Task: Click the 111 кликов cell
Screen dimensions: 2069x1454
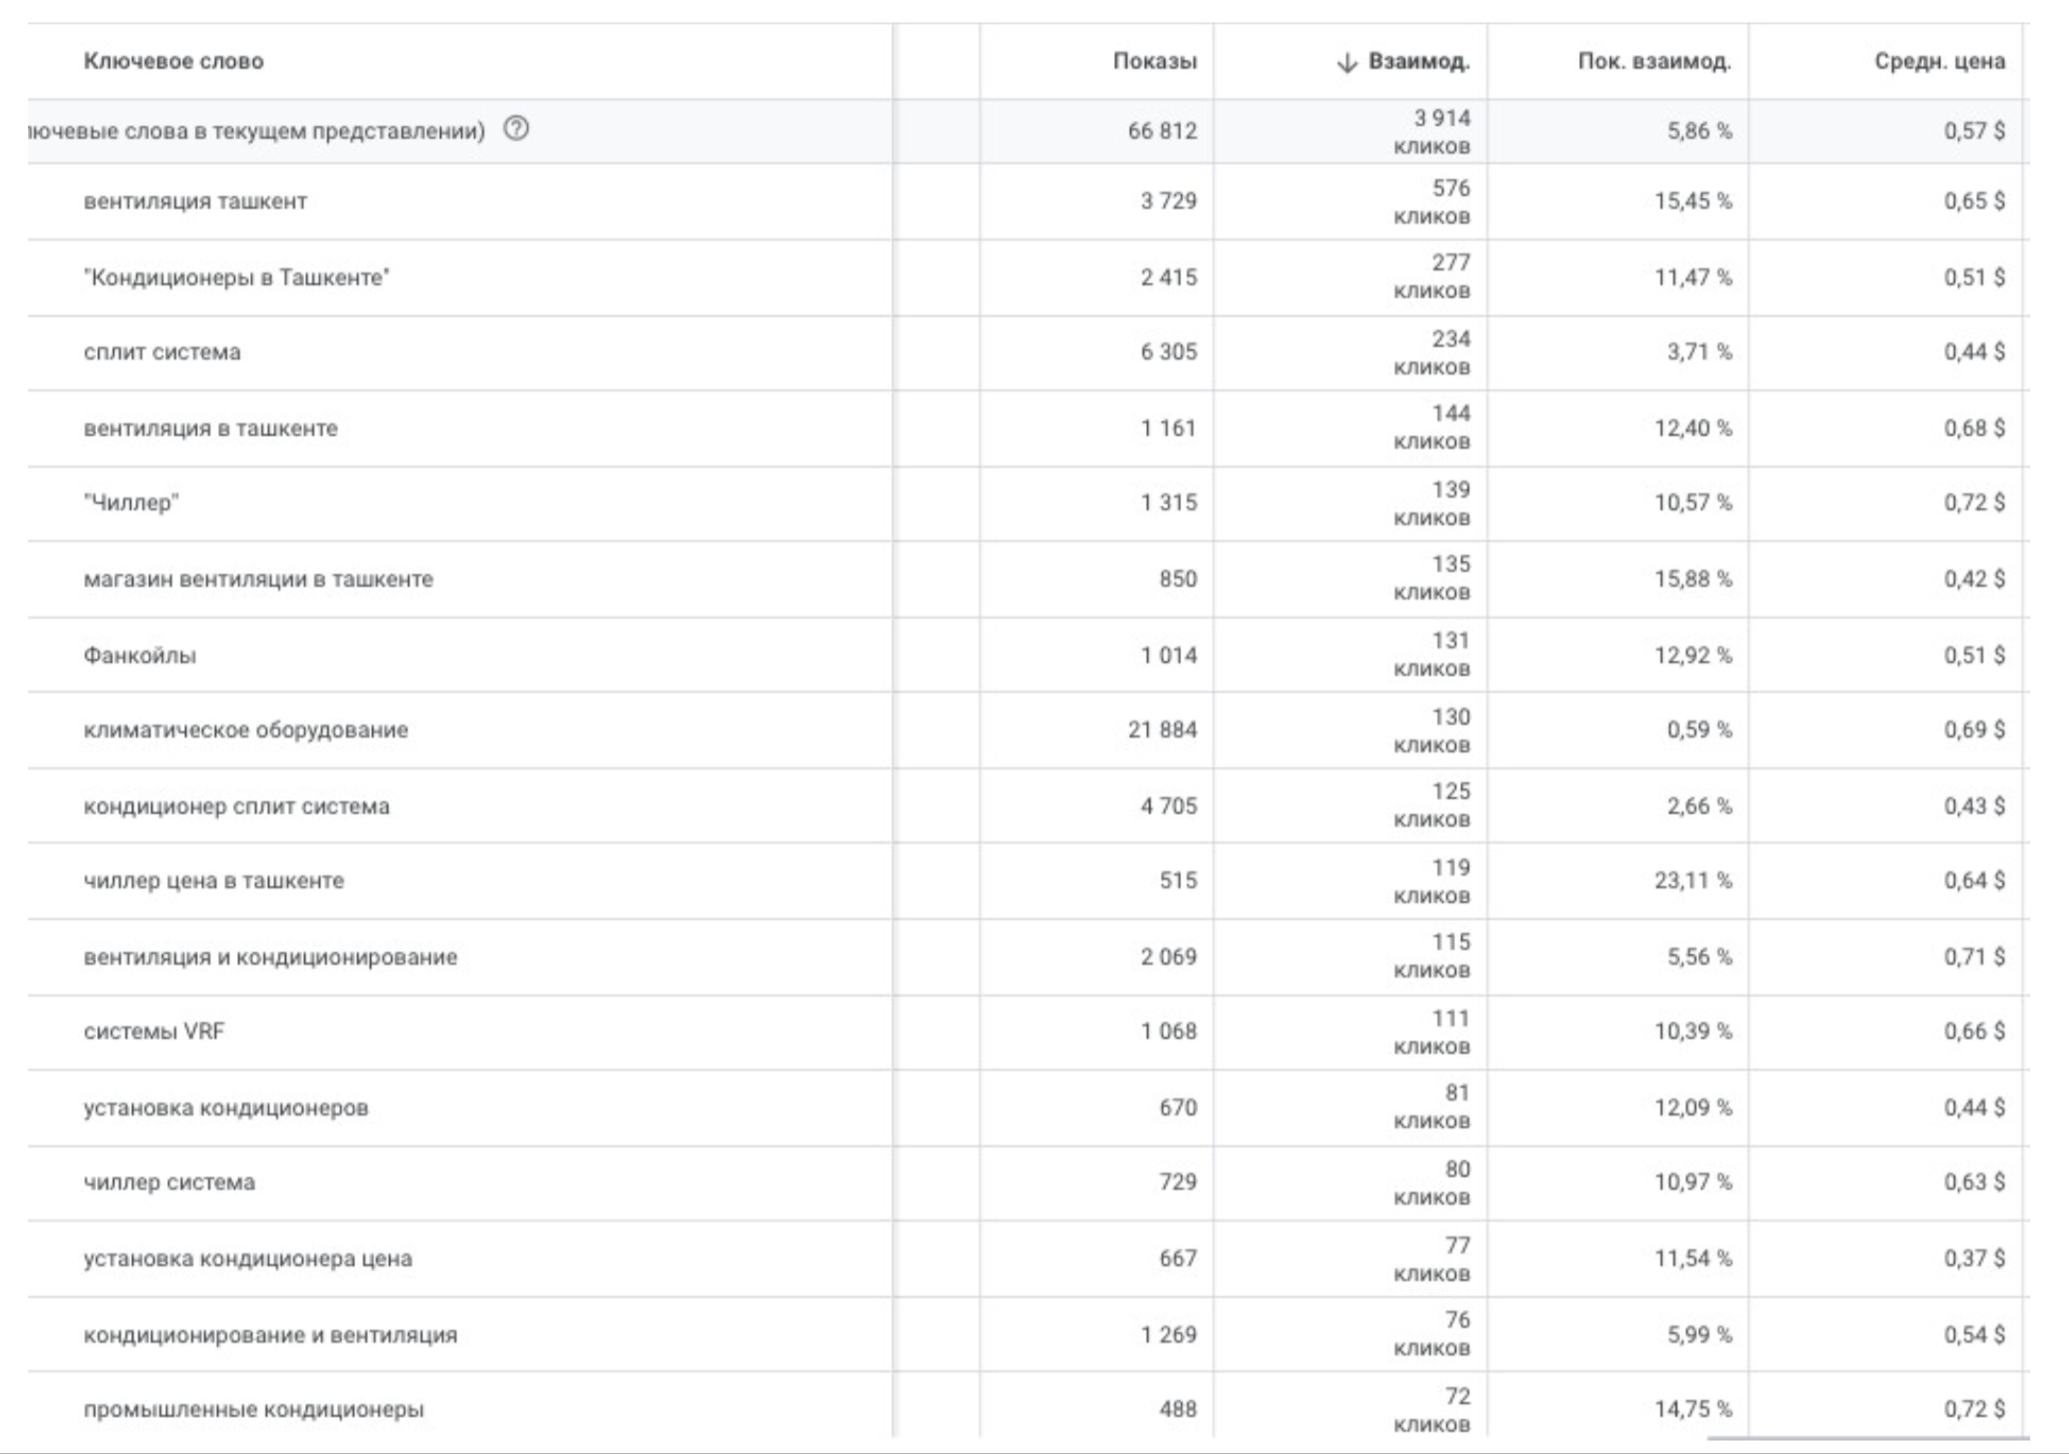Action: click(x=1432, y=1032)
